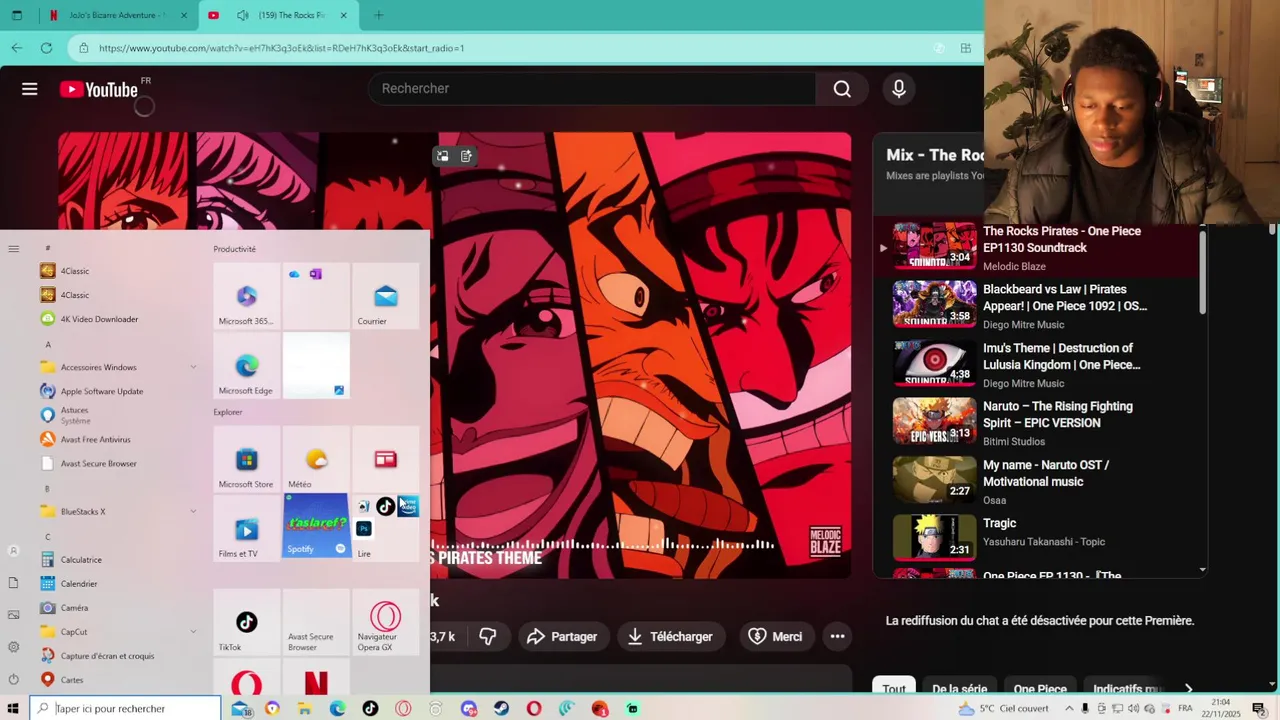Open the more actions three-dot menu
The height and width of the screenshot is (720, 1280).
(838, 636)
